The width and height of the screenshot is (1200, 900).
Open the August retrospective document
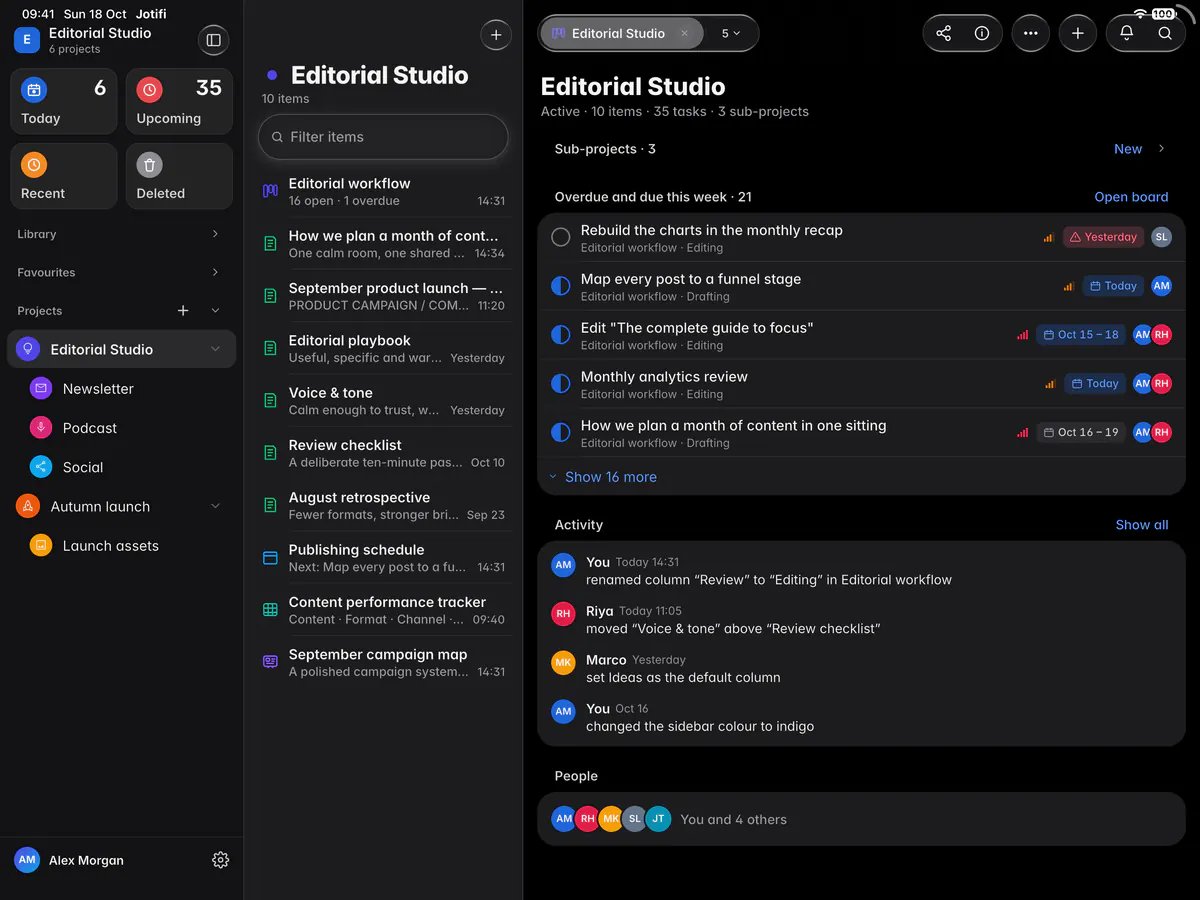[x=384, y=506]
